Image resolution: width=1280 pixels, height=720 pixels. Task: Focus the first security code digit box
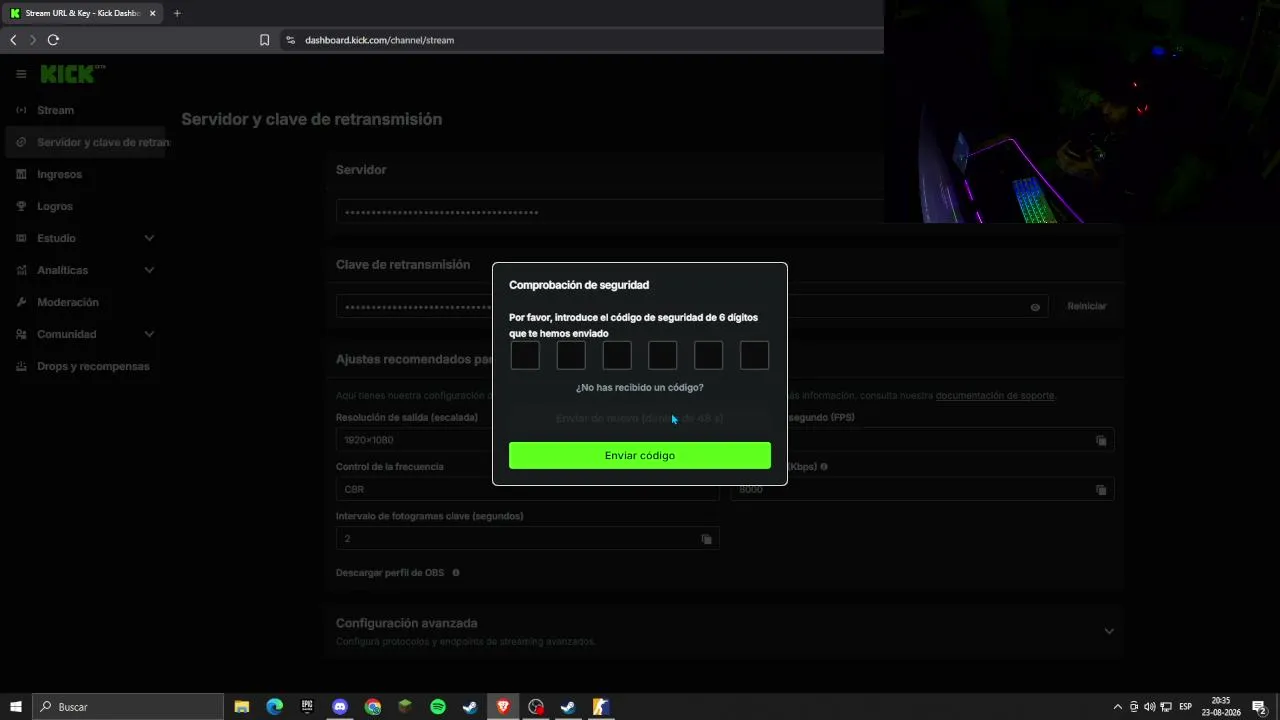[525, 355]
